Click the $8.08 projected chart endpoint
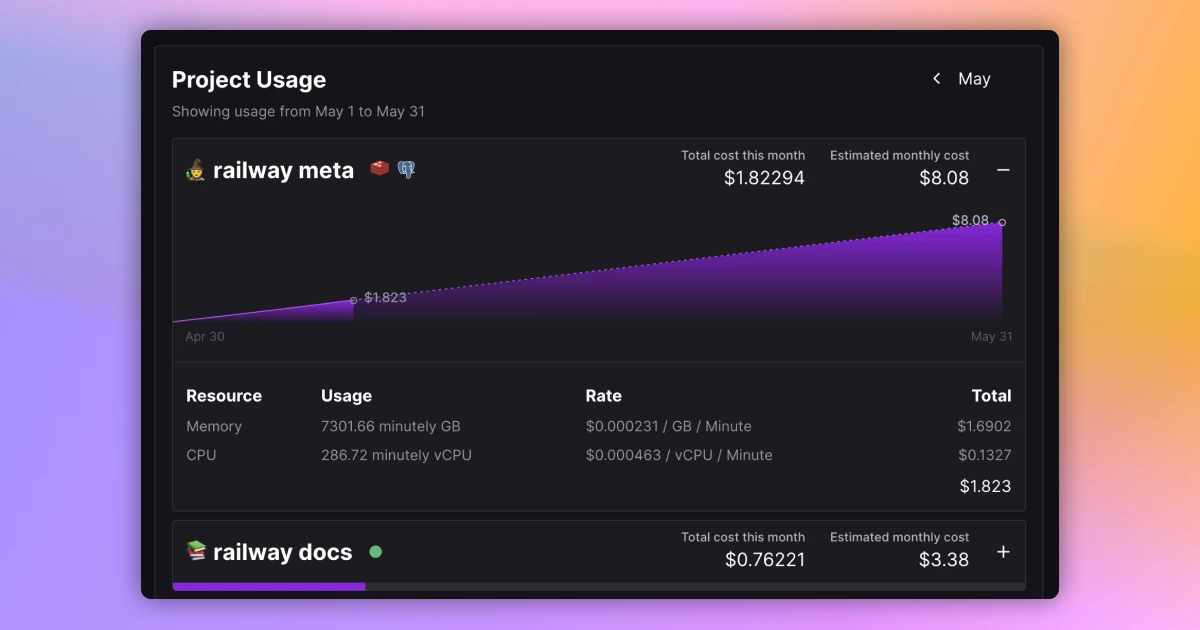This screenshot has height=630, width=1200. coord(1002,222)
